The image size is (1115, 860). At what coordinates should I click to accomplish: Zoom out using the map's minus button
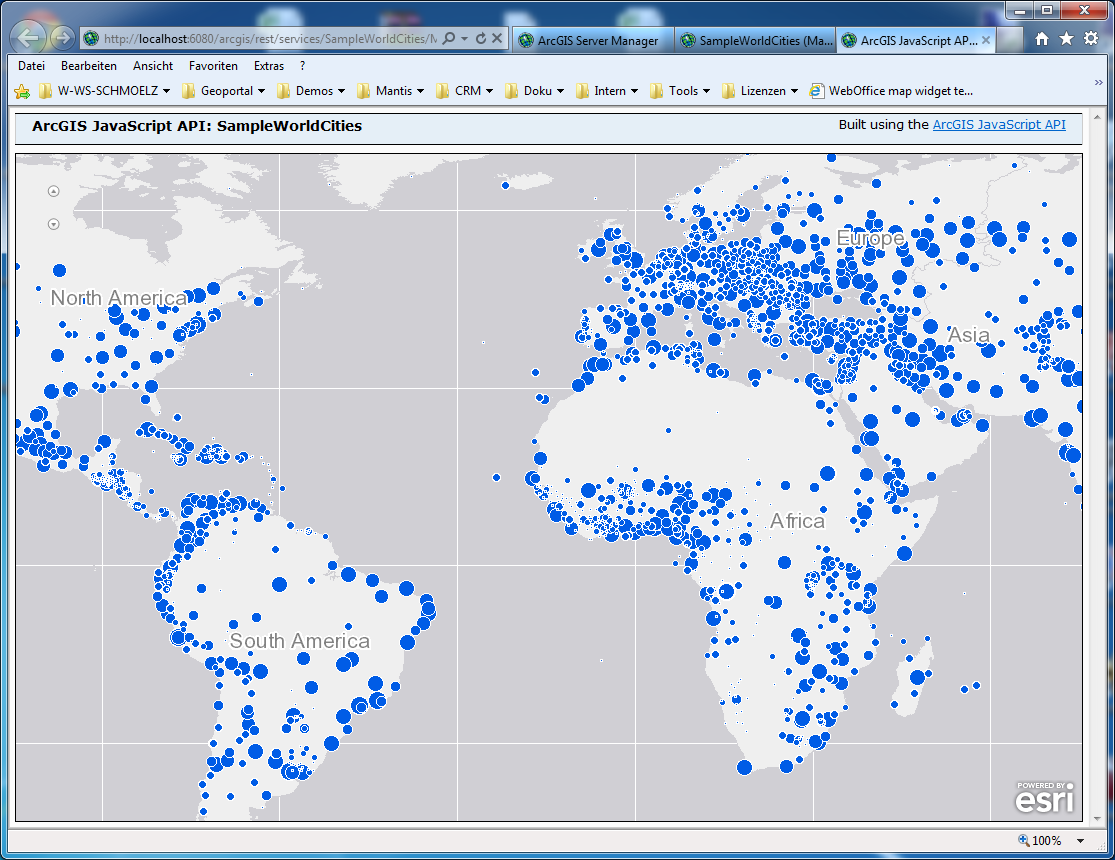click(53, 224)
